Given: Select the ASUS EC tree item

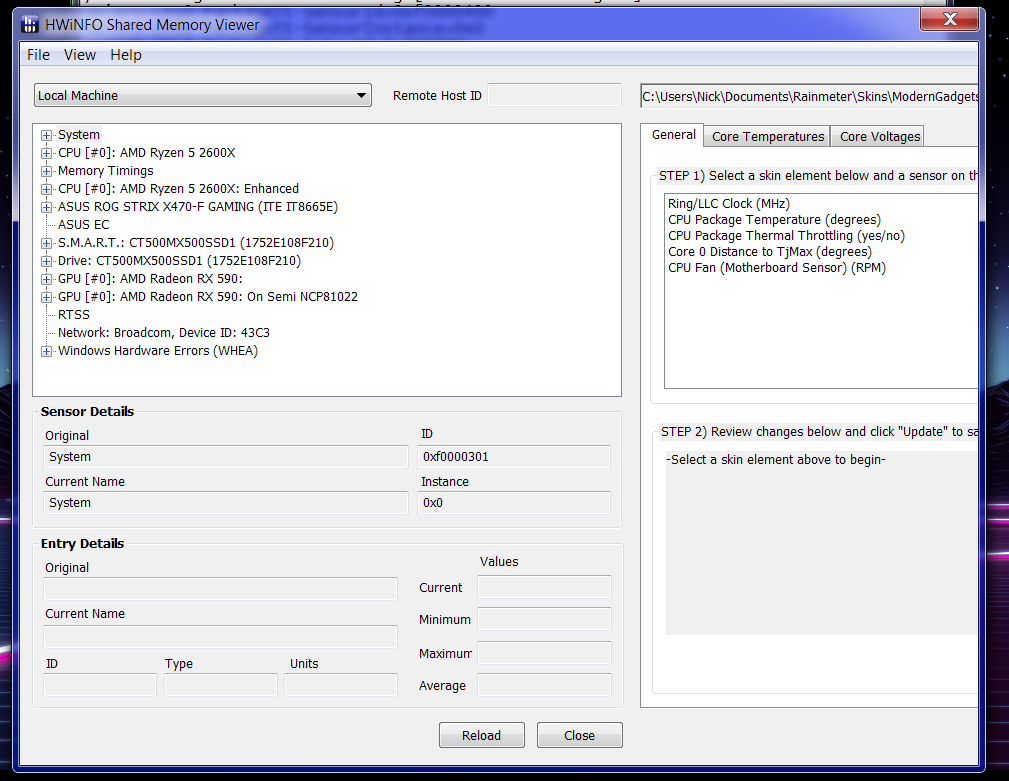Looking at the screenshot, I should tap(84, 225).
